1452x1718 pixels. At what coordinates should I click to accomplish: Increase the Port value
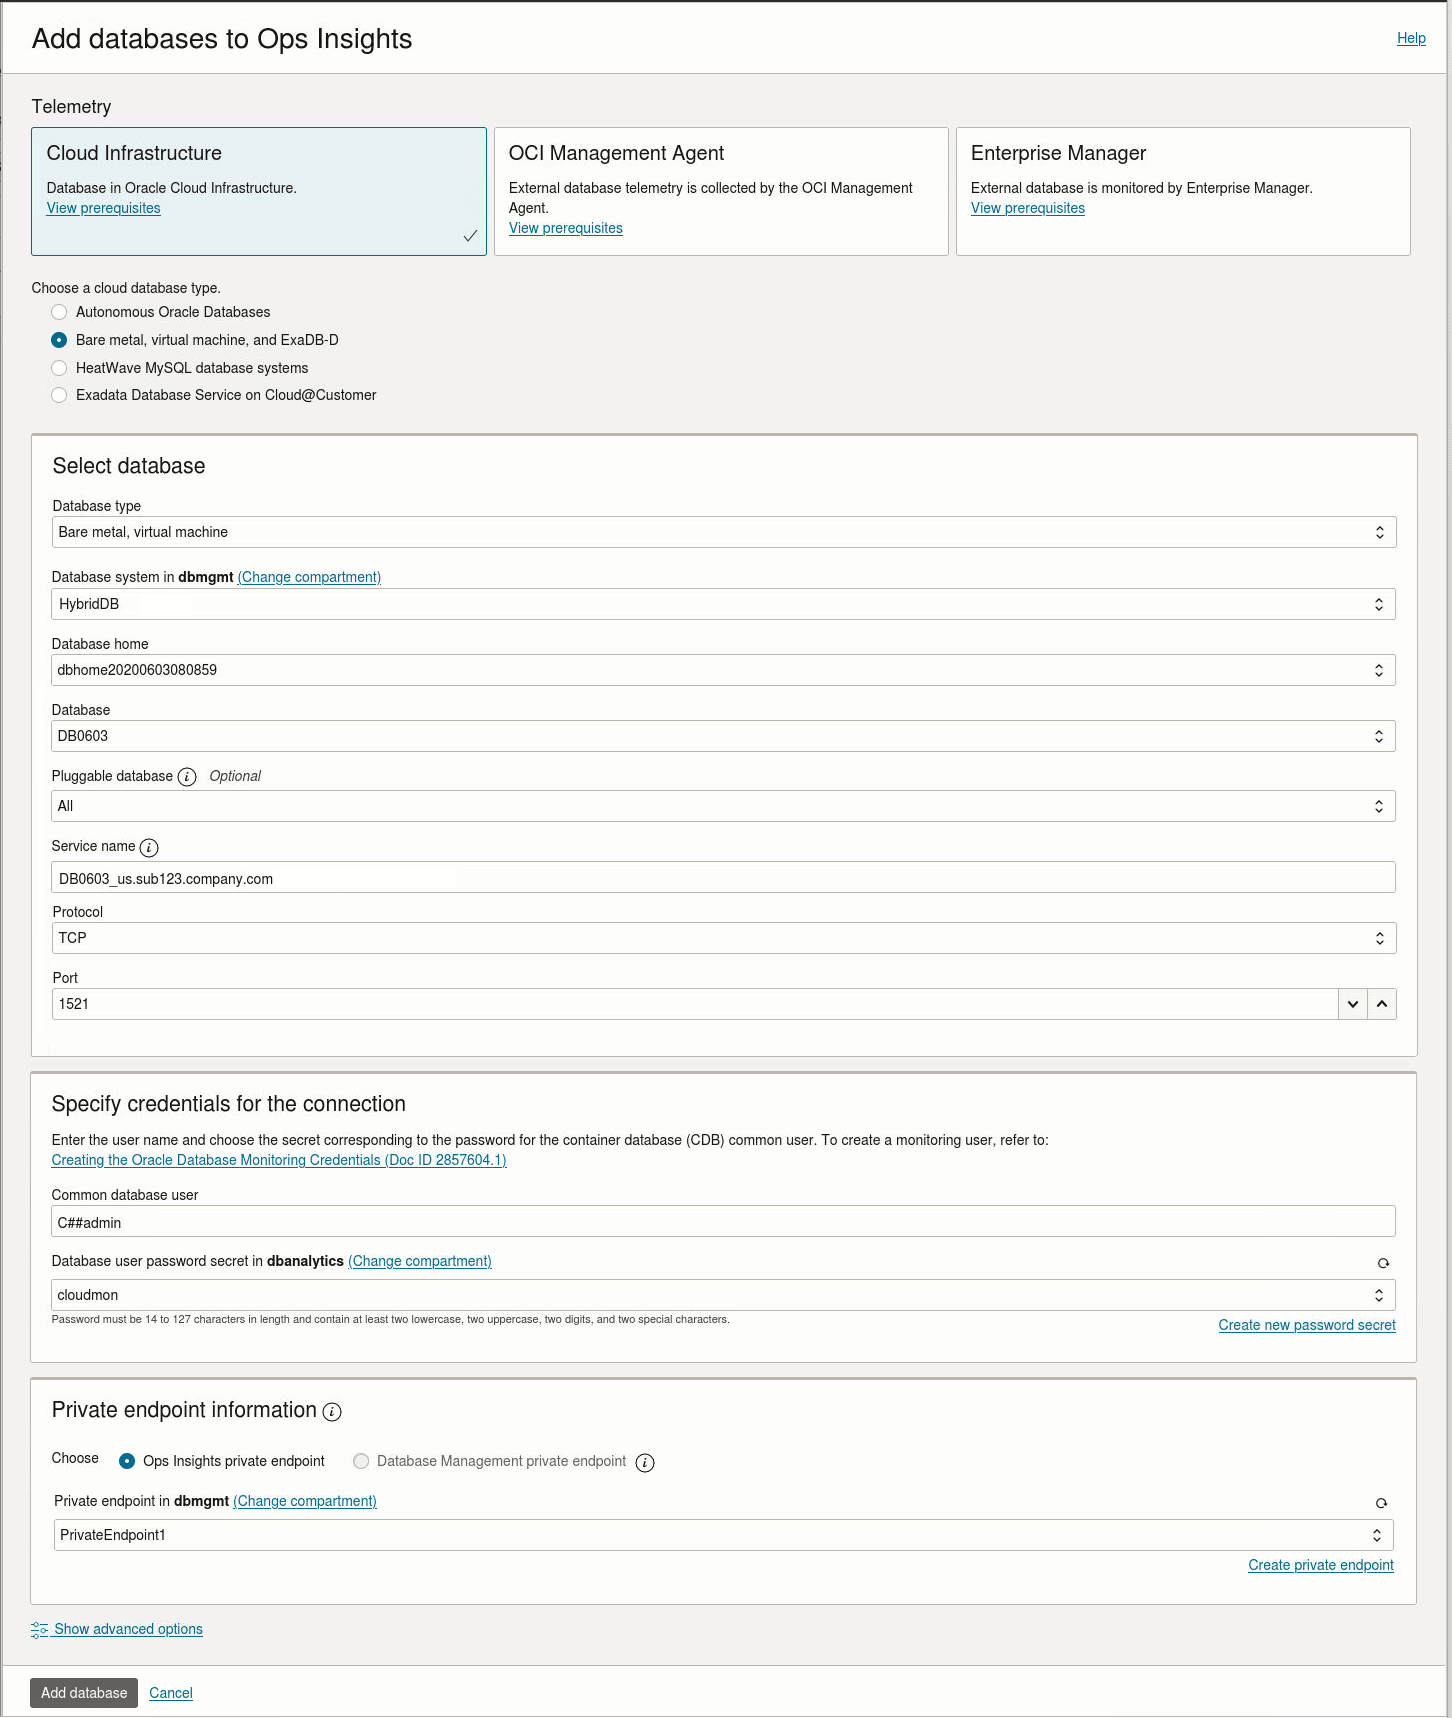[x=1382, y=1004]
